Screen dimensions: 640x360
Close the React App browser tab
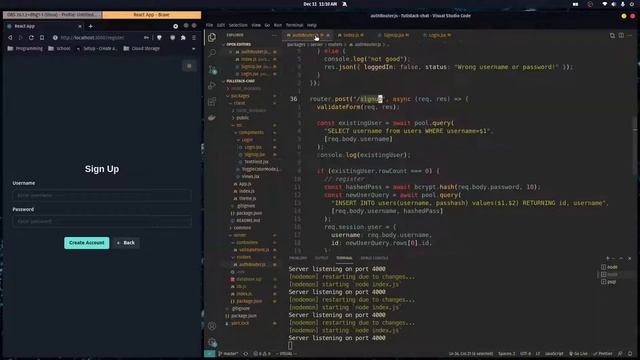click(x=80, y=26)
